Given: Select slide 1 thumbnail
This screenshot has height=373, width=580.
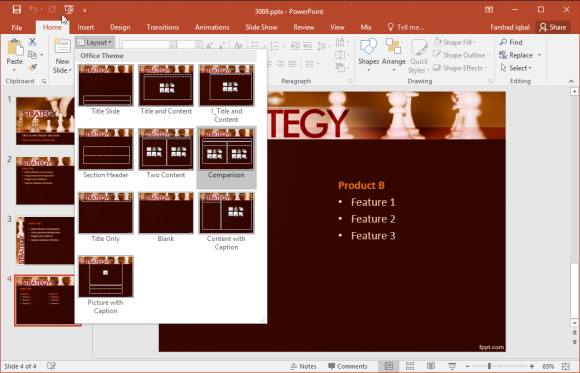Looking at the screenshot, I should [45, 121].
